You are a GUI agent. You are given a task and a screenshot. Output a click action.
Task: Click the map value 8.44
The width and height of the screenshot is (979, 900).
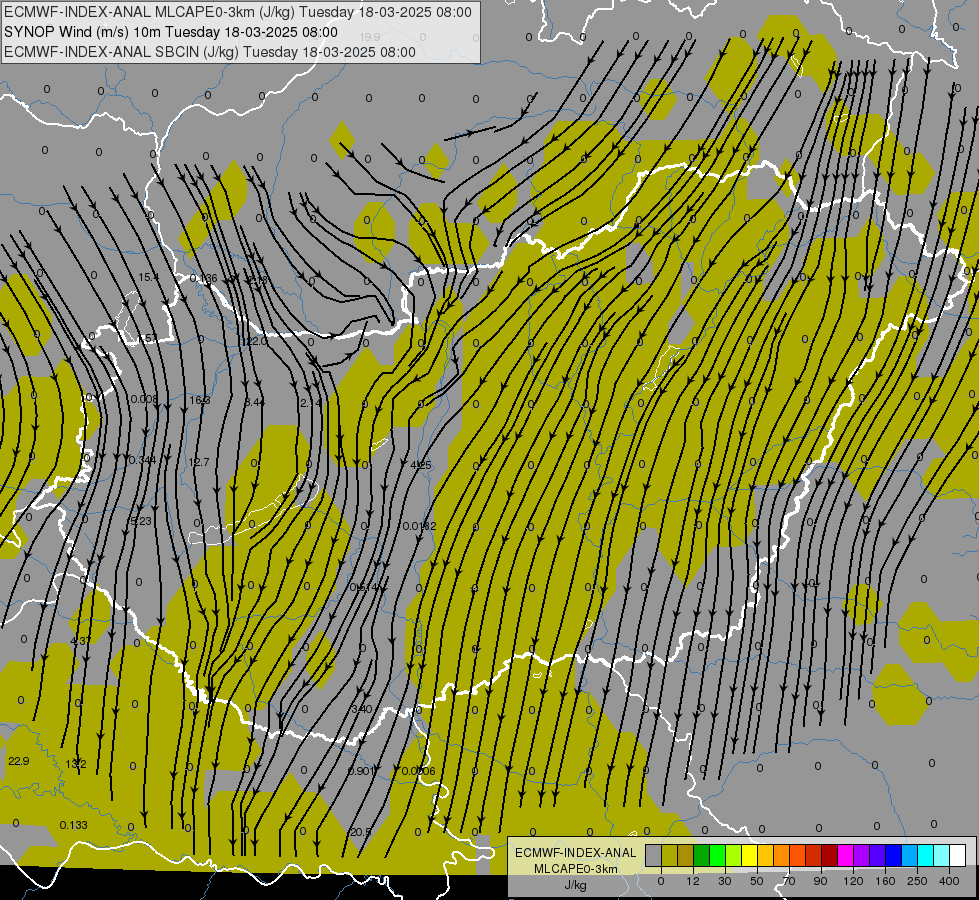(255, 402)
